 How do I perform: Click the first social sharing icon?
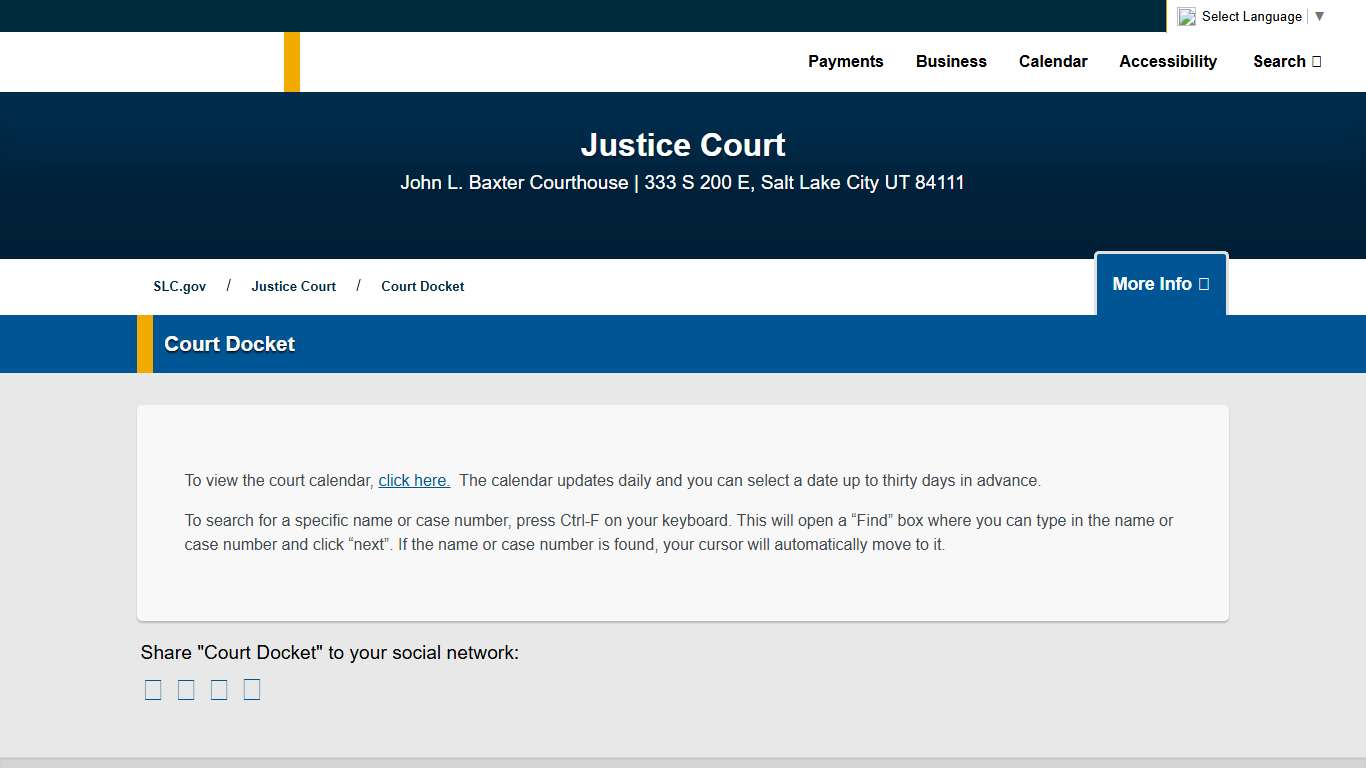coord(152,688)
